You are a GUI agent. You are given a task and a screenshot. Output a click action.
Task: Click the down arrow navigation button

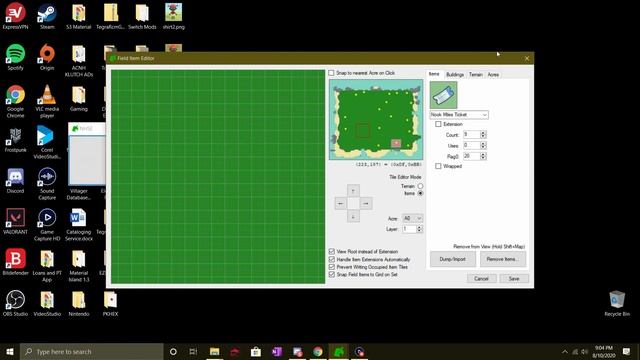[x=353, y=216]
